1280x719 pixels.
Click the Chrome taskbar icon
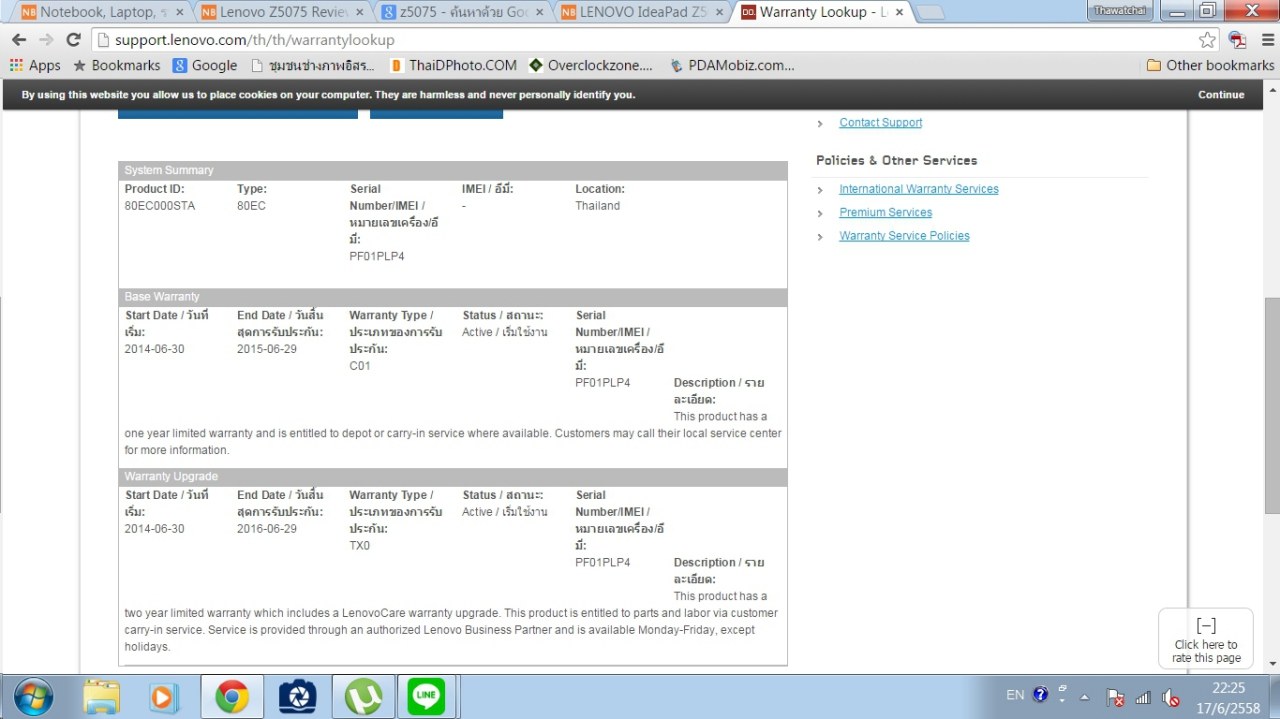(232, 696)
